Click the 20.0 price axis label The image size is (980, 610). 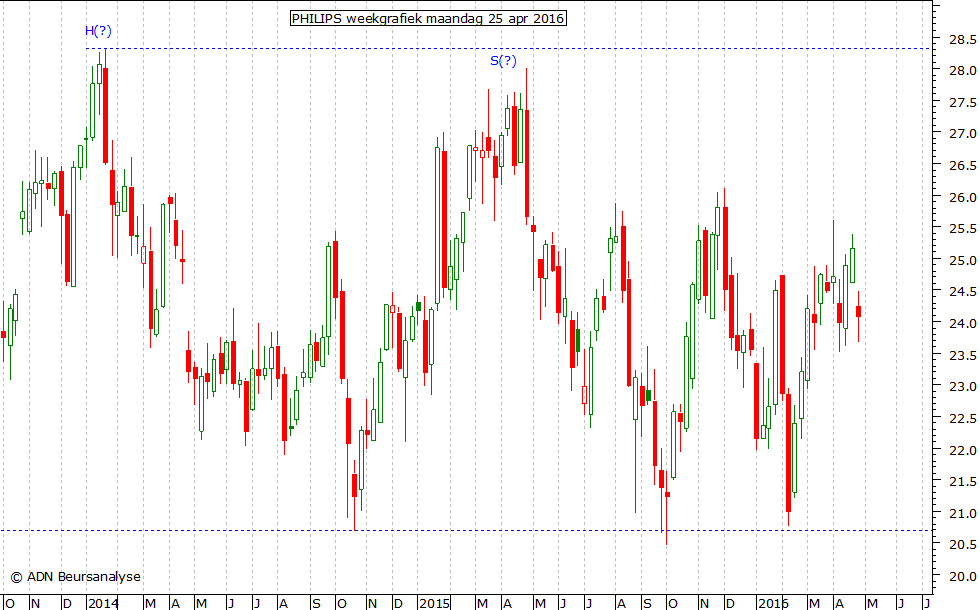click(x=962, y=577)
